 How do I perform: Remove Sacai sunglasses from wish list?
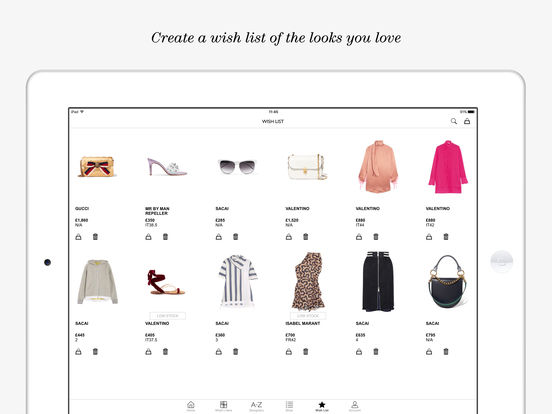point(236,237)
